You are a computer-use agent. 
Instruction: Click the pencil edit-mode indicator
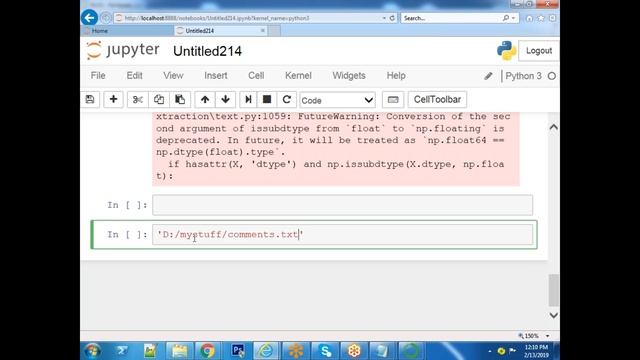click(x=488, y=76)
